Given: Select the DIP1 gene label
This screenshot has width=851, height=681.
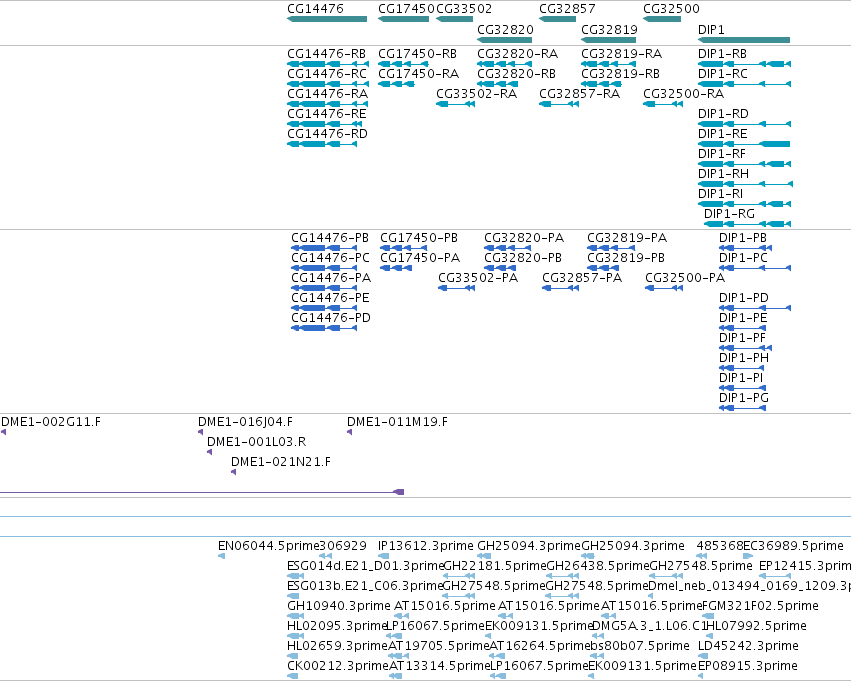Looking at the screenshot, I should coord(711,30).
